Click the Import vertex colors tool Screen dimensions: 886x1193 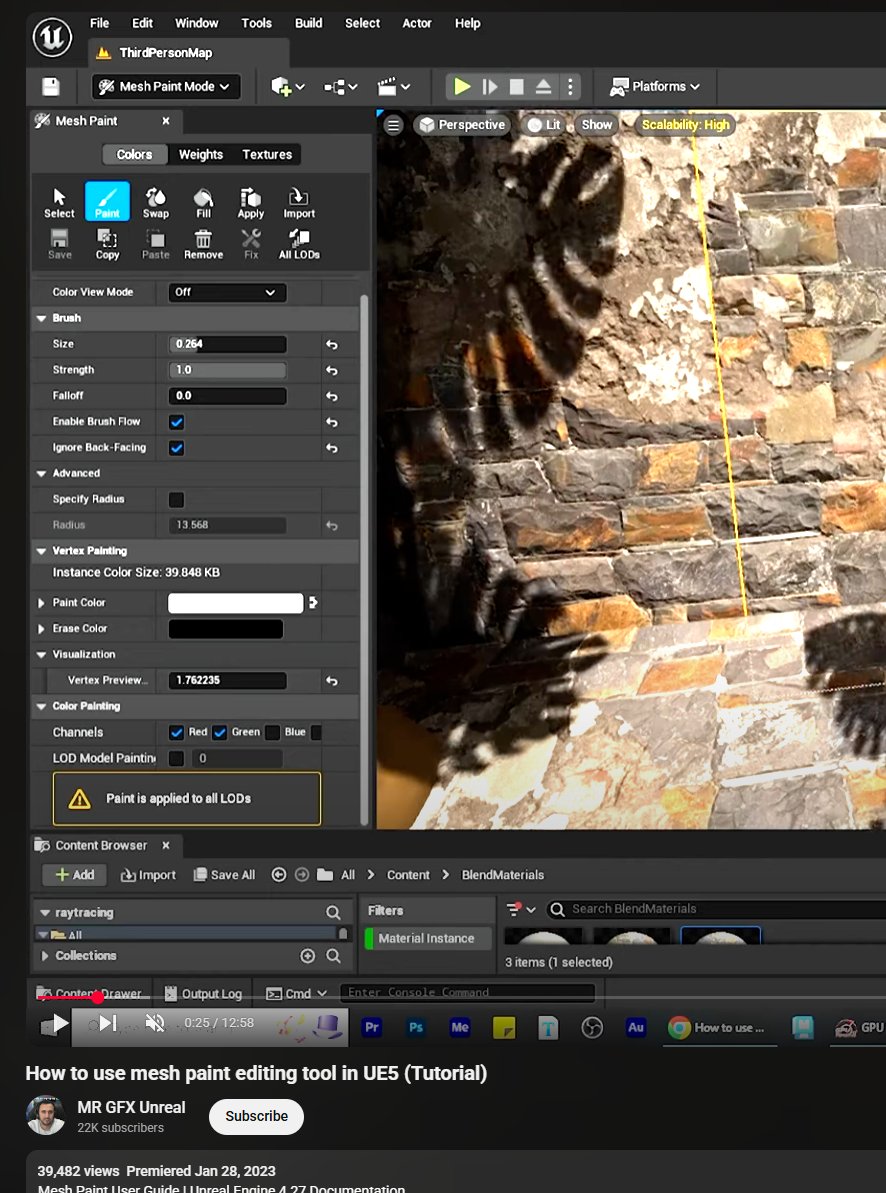point(299,202)
